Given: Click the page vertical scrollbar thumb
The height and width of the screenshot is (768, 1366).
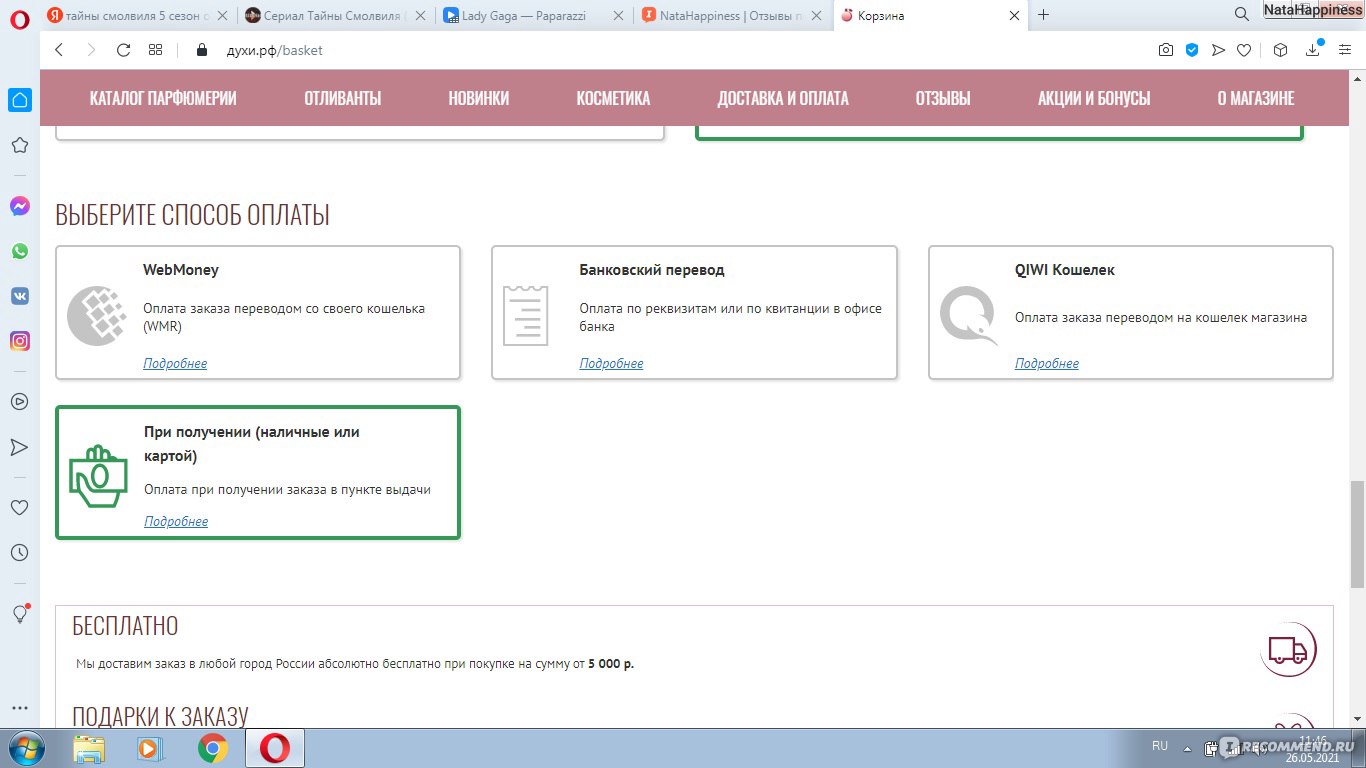Looking at the screenshot, I should 1357,535.
